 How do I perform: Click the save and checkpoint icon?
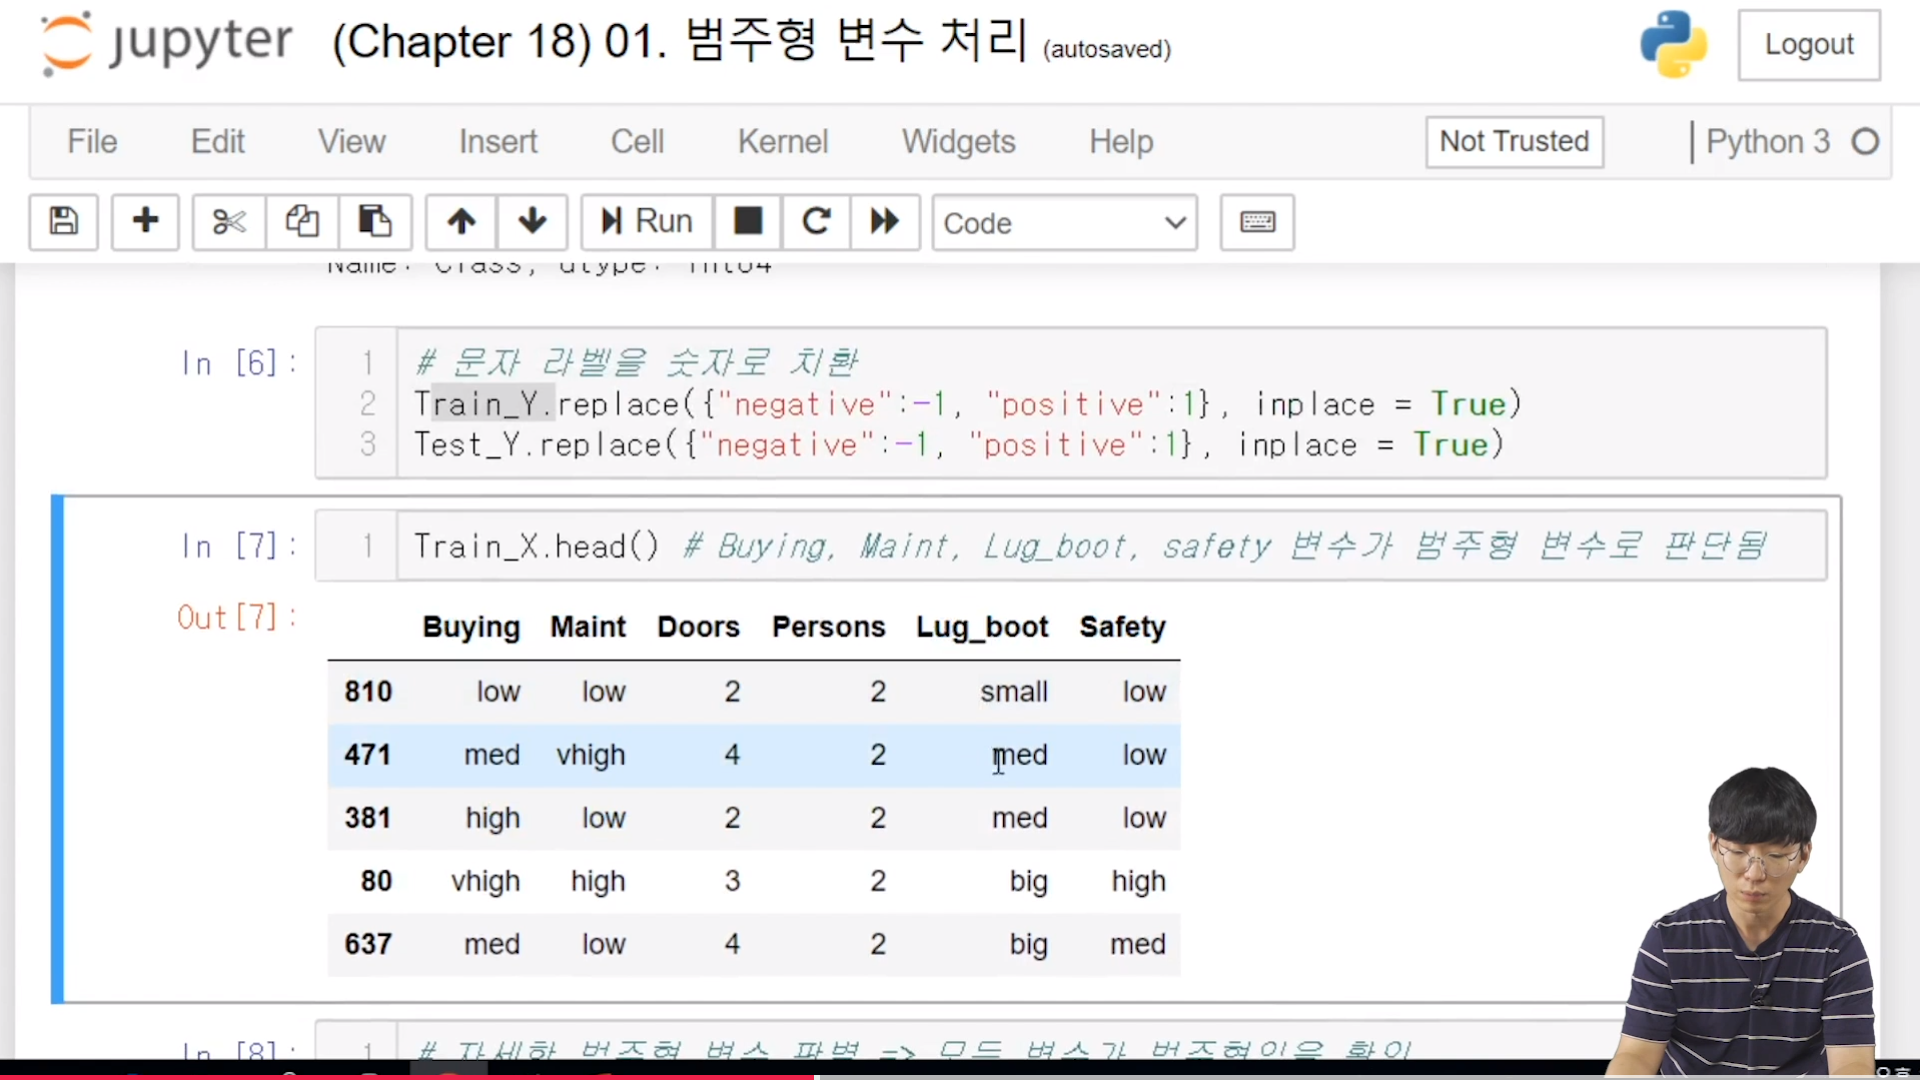pos(63,221)
